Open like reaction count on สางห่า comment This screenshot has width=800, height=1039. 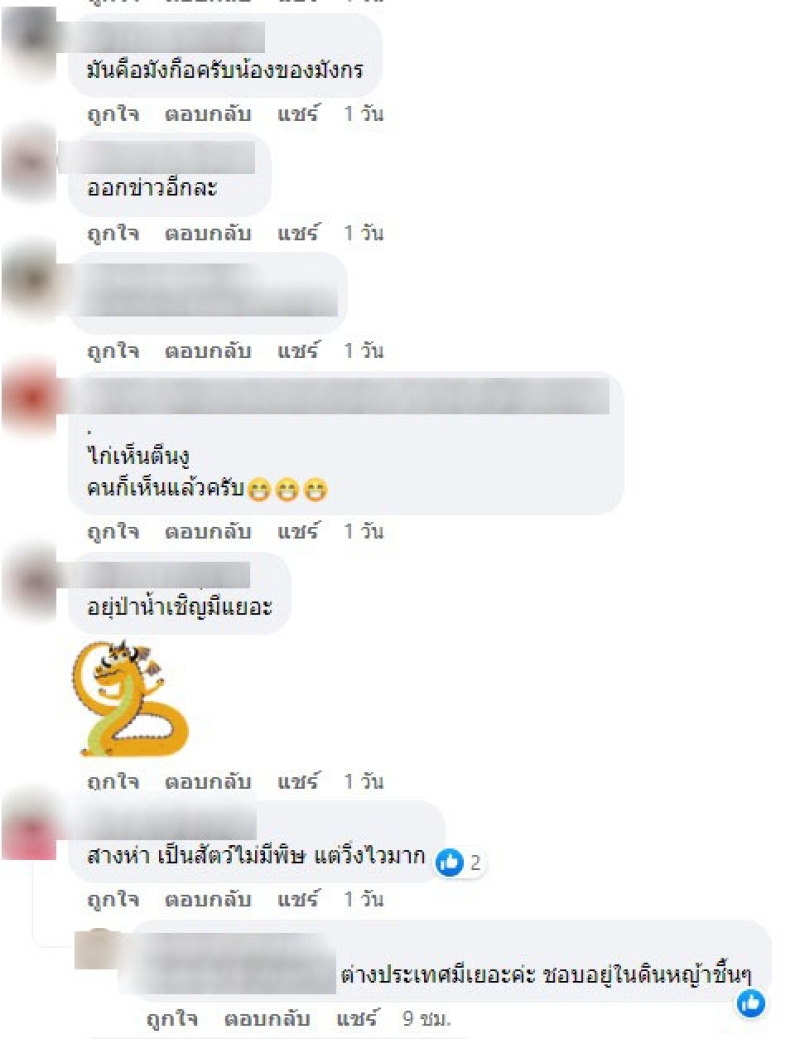tap(460, 862)
